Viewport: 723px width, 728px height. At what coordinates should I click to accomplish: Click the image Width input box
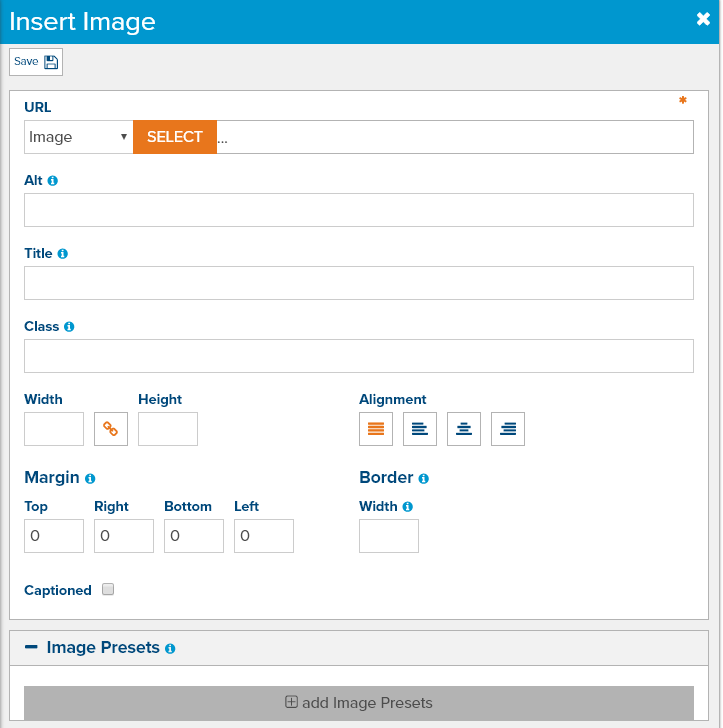tap(54, 429)
